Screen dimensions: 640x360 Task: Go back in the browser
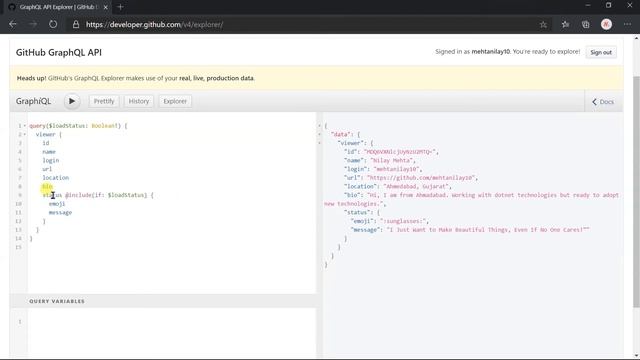pyautogui.click(x=13, y=24)
